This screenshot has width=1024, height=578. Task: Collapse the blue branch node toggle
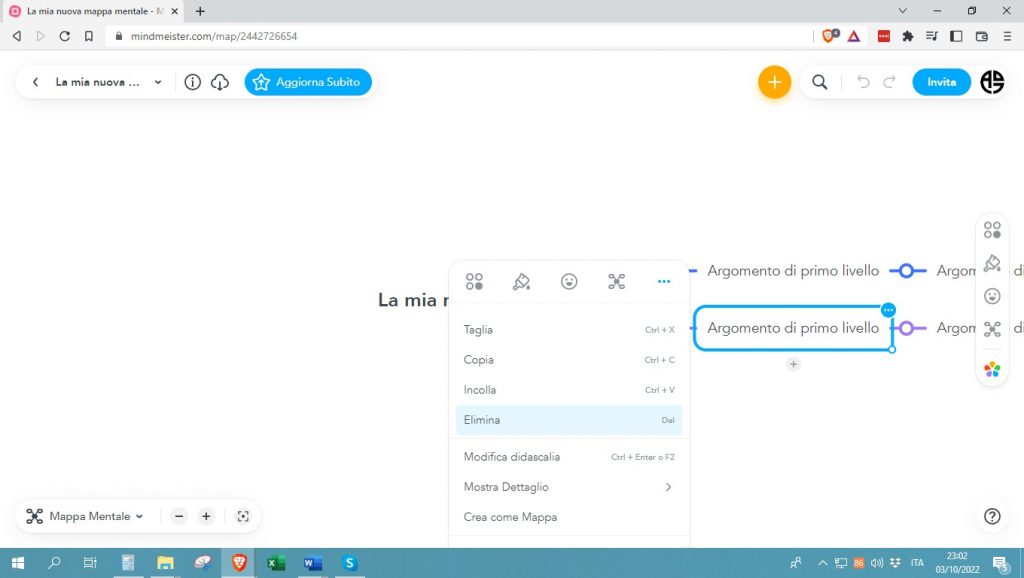coord(906,271)
